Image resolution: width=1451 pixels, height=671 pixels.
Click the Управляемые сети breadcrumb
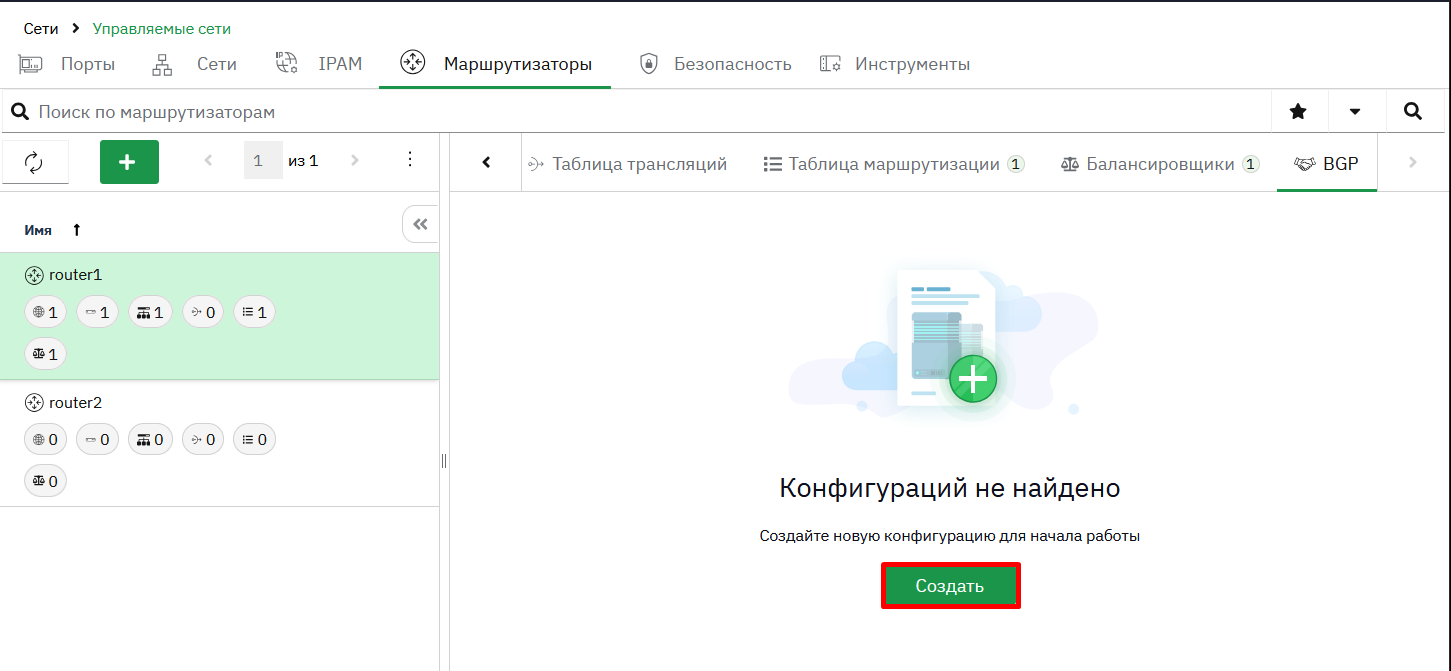pos(162,29)
